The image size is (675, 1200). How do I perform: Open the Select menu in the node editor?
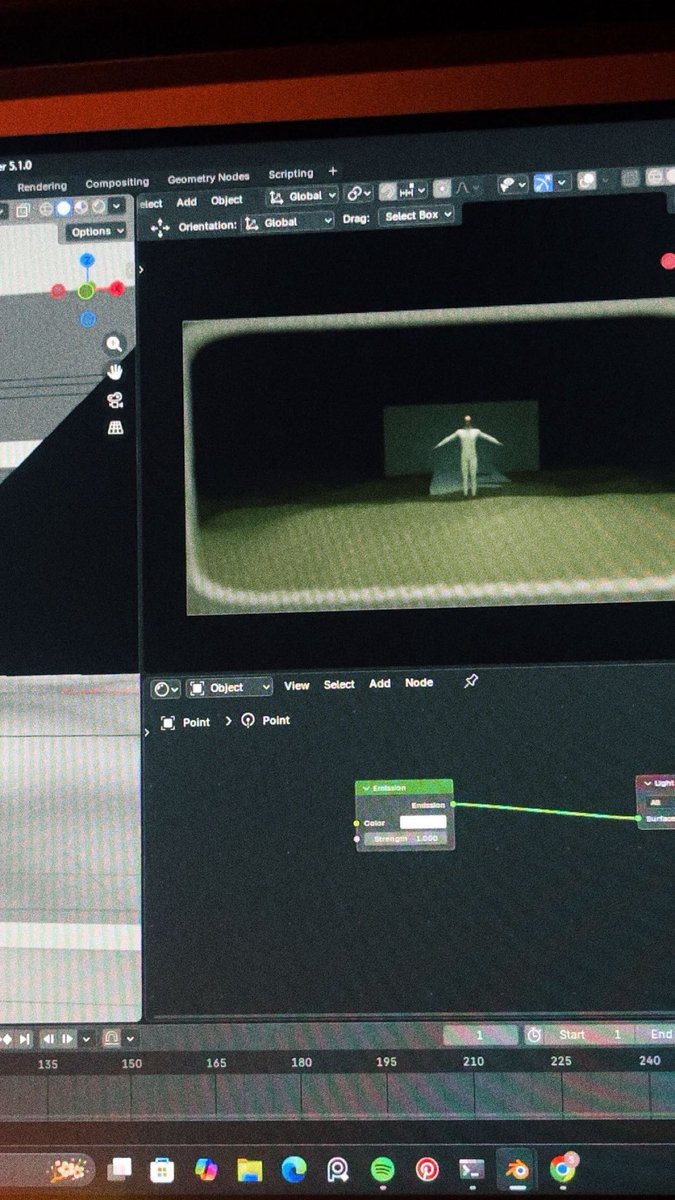pyautogui.click(x=339, y=685)
